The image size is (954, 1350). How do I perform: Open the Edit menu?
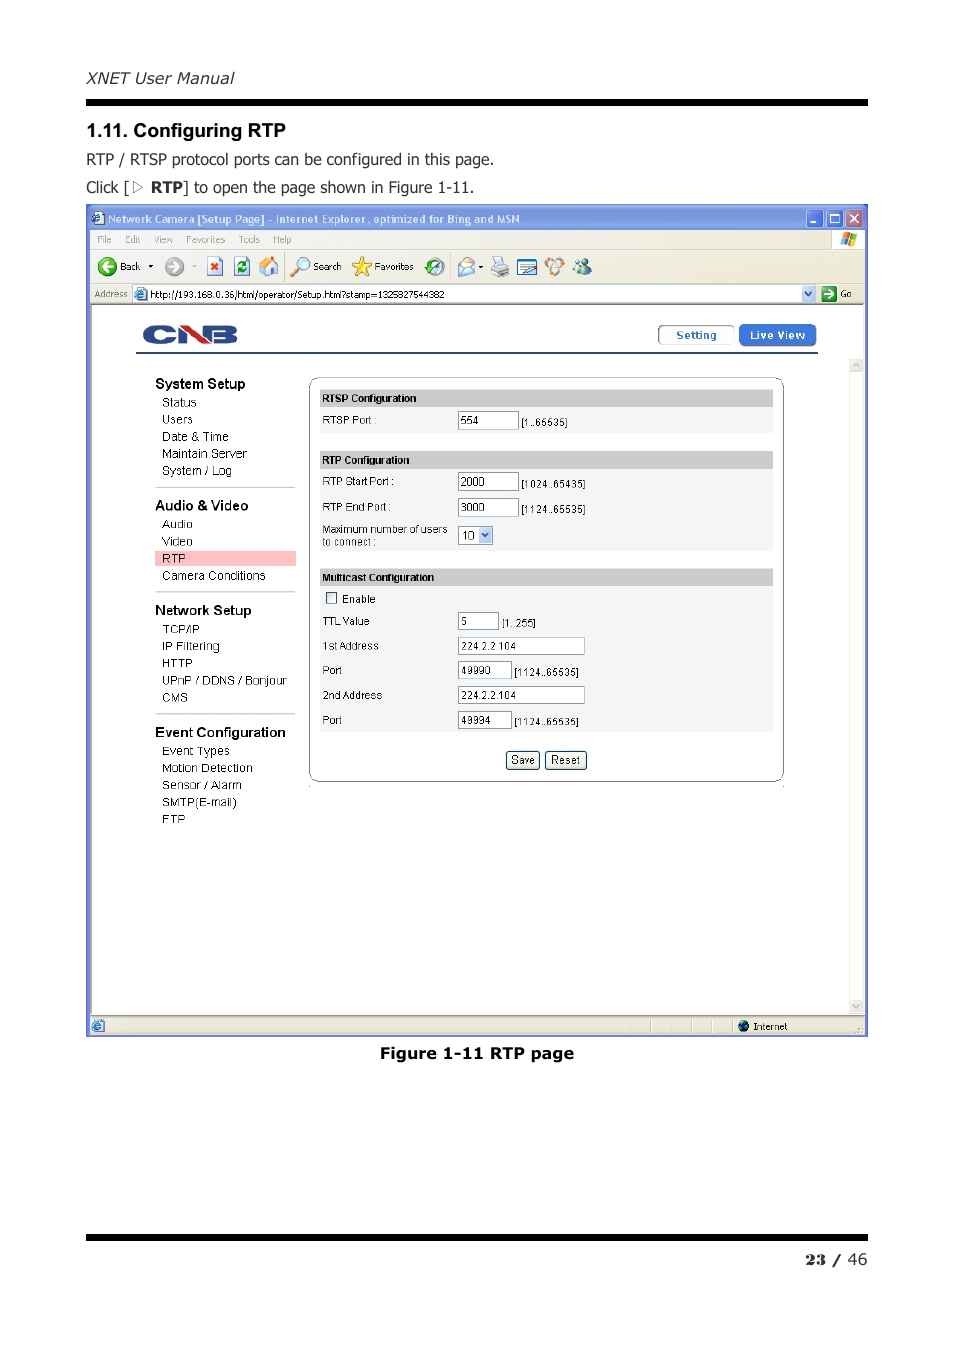tap(132, 240)
